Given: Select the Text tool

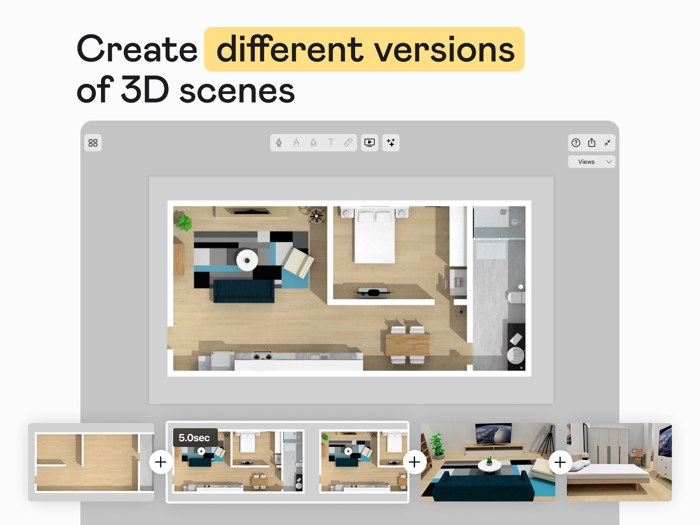Looking at the screenshot, I should pos(331,143).
